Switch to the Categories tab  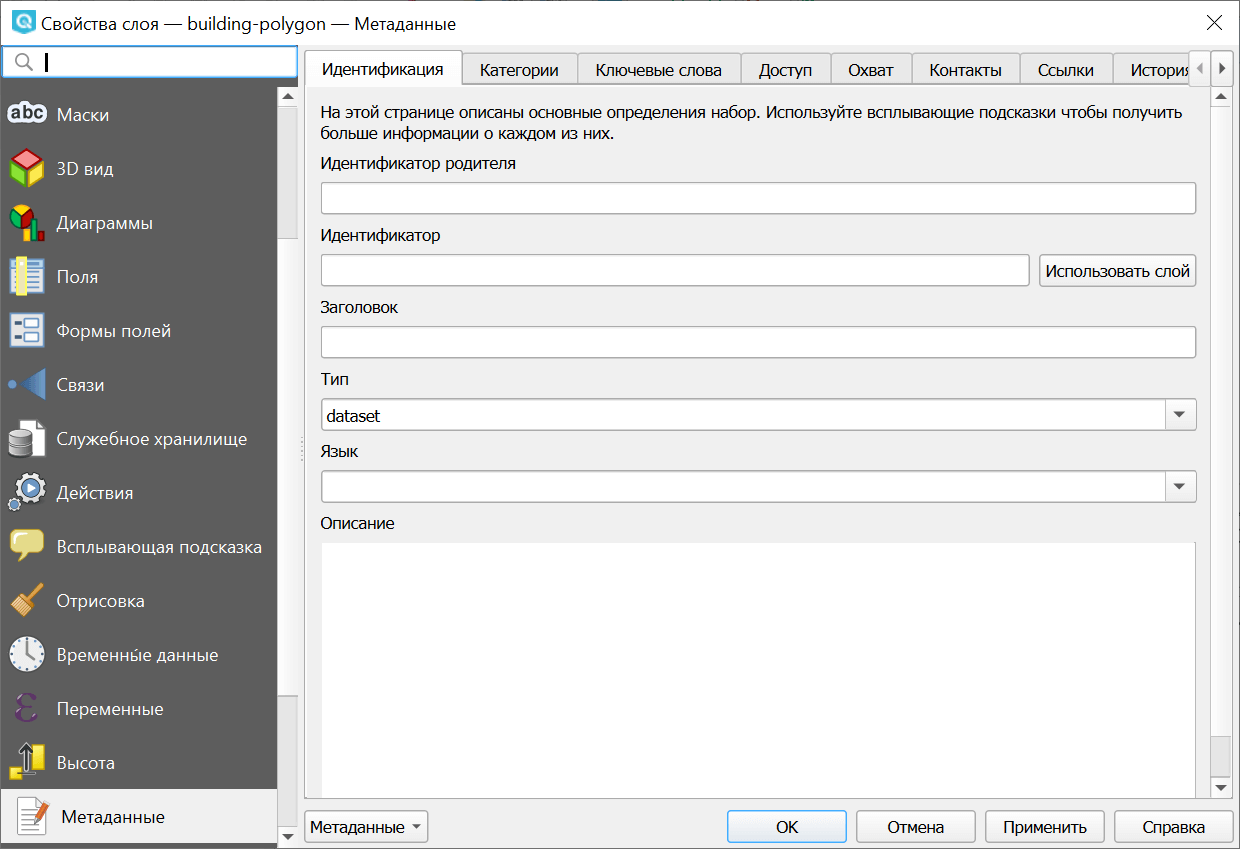519,70
